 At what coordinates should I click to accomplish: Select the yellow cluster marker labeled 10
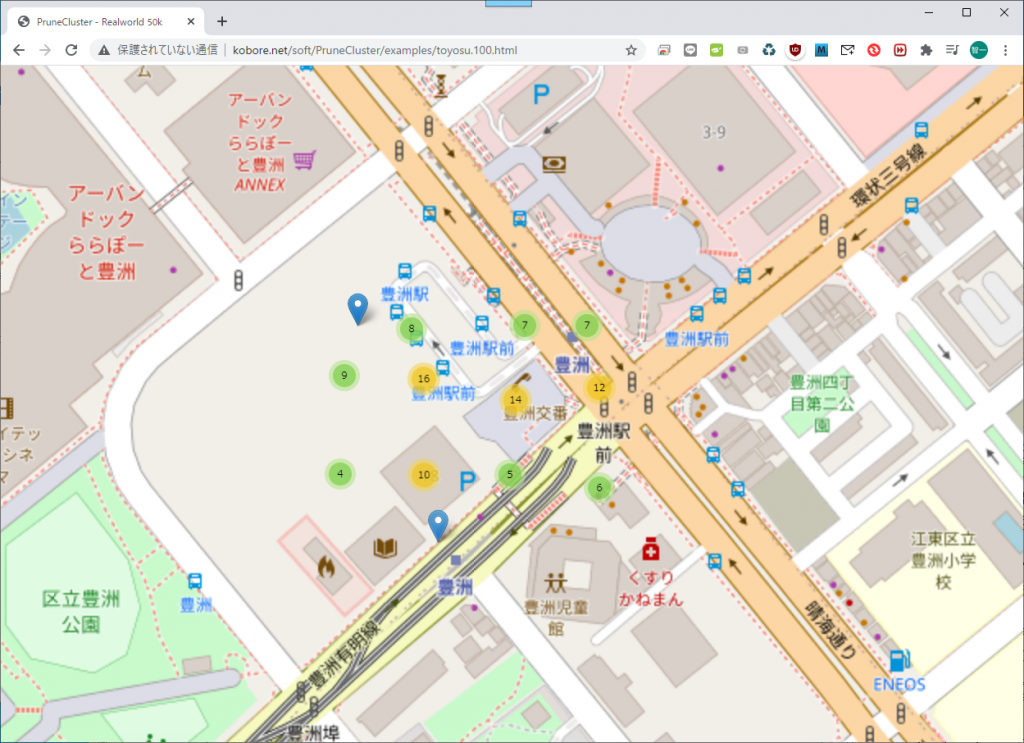coord(424,475)
